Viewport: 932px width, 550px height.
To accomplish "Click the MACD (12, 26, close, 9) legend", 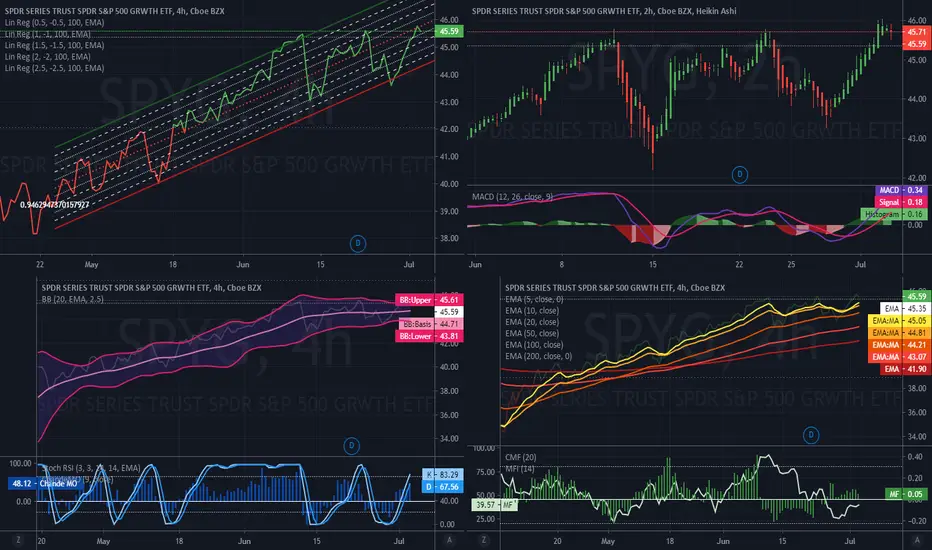I will [512, 196].
